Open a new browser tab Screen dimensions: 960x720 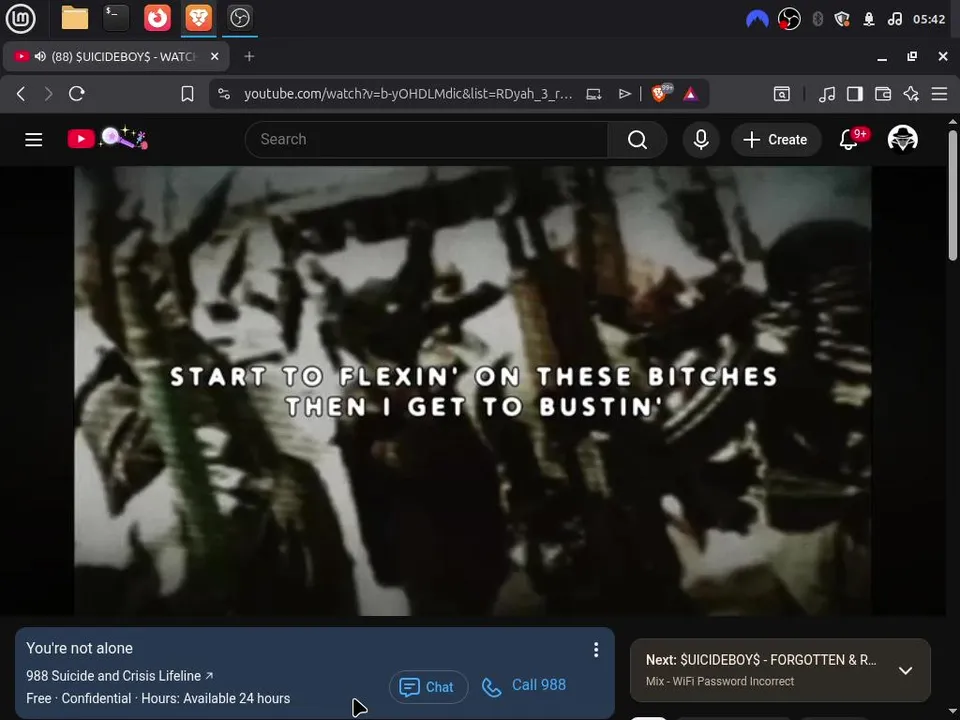click(x=249, y=56)
